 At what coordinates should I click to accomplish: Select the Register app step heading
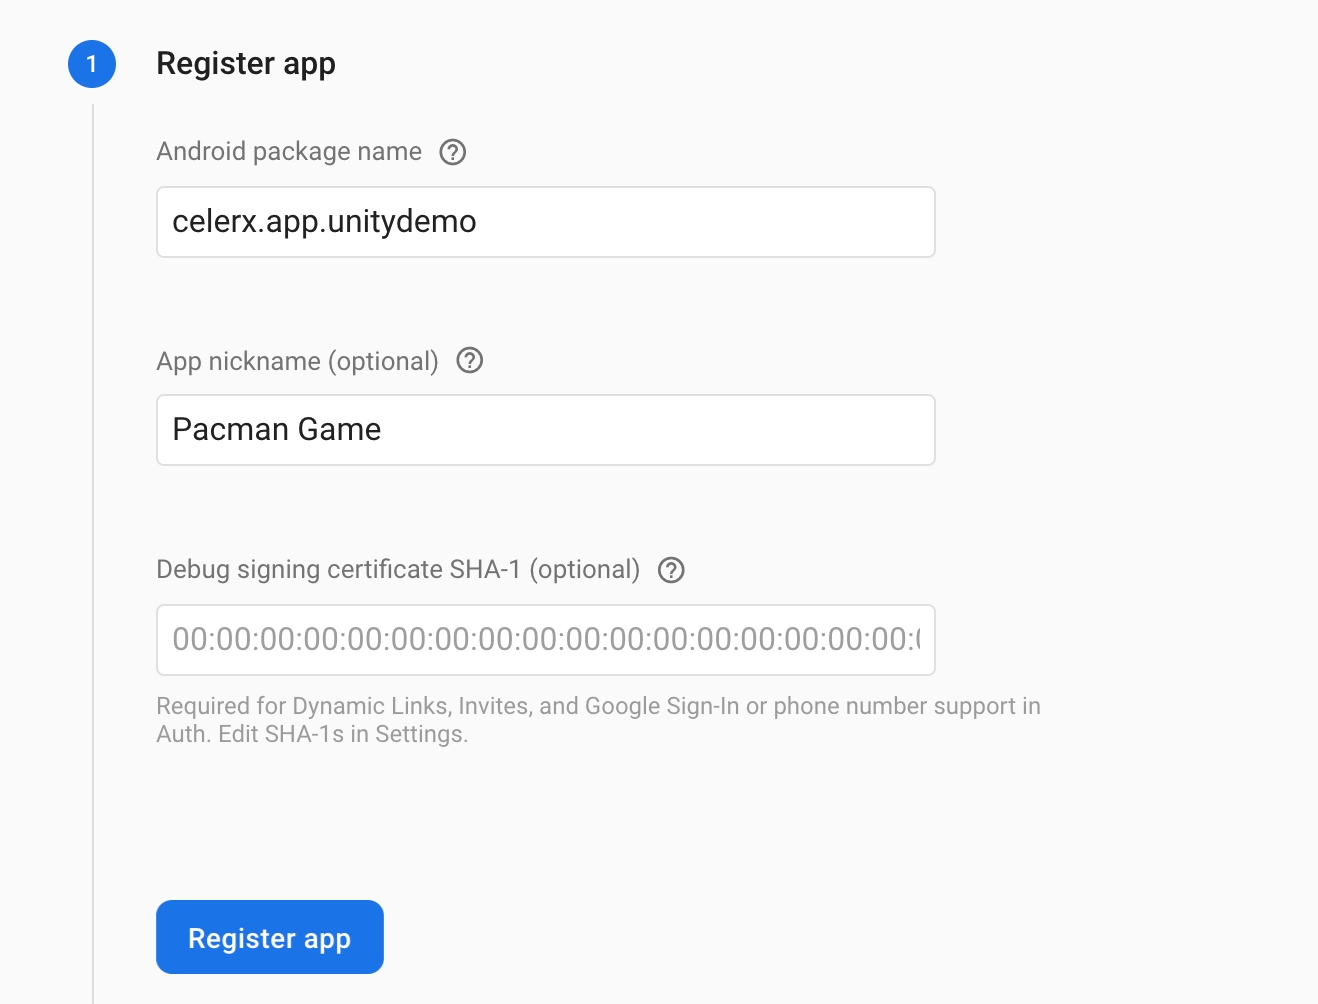coord(246,64)
